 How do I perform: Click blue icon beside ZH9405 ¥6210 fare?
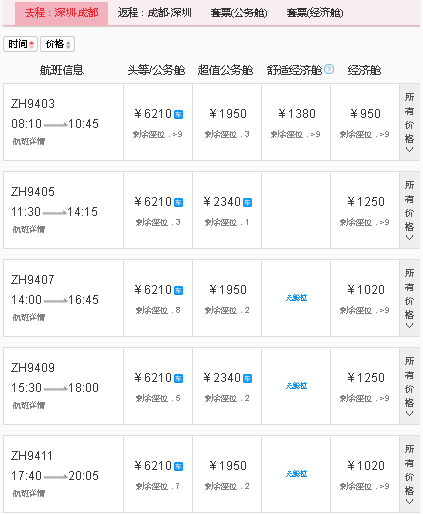(179, 202)
